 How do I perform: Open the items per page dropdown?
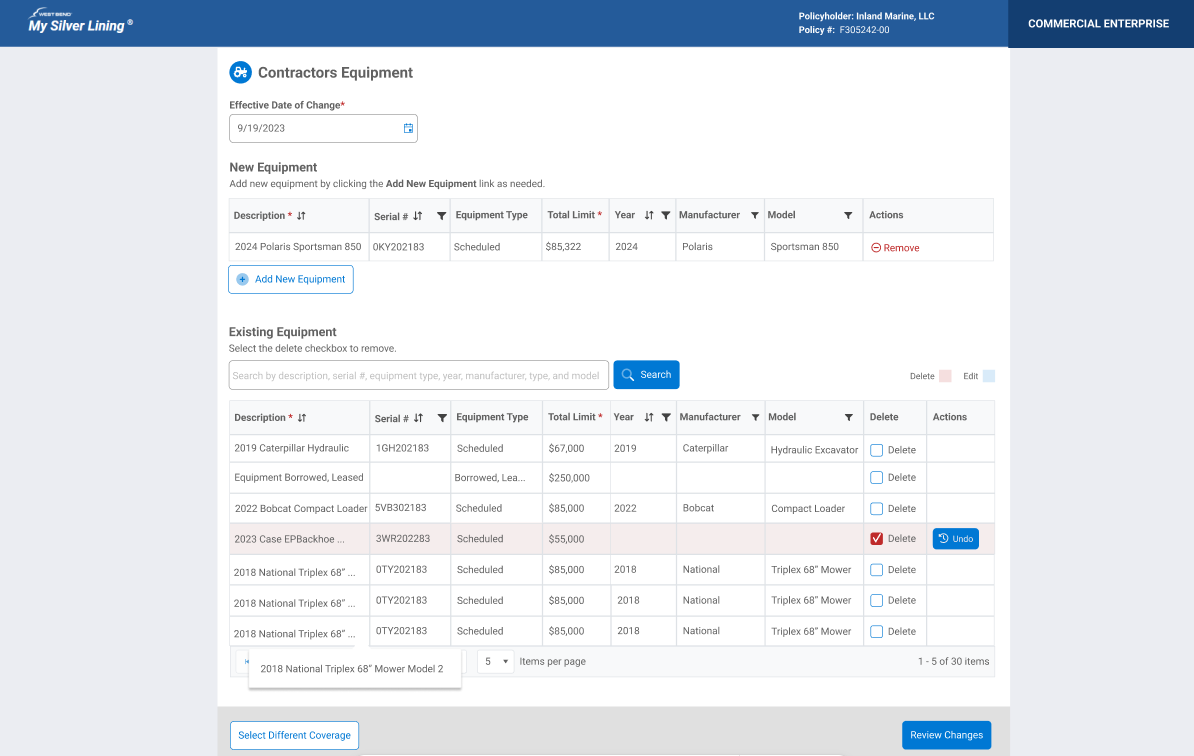click(x=496, y=662)
